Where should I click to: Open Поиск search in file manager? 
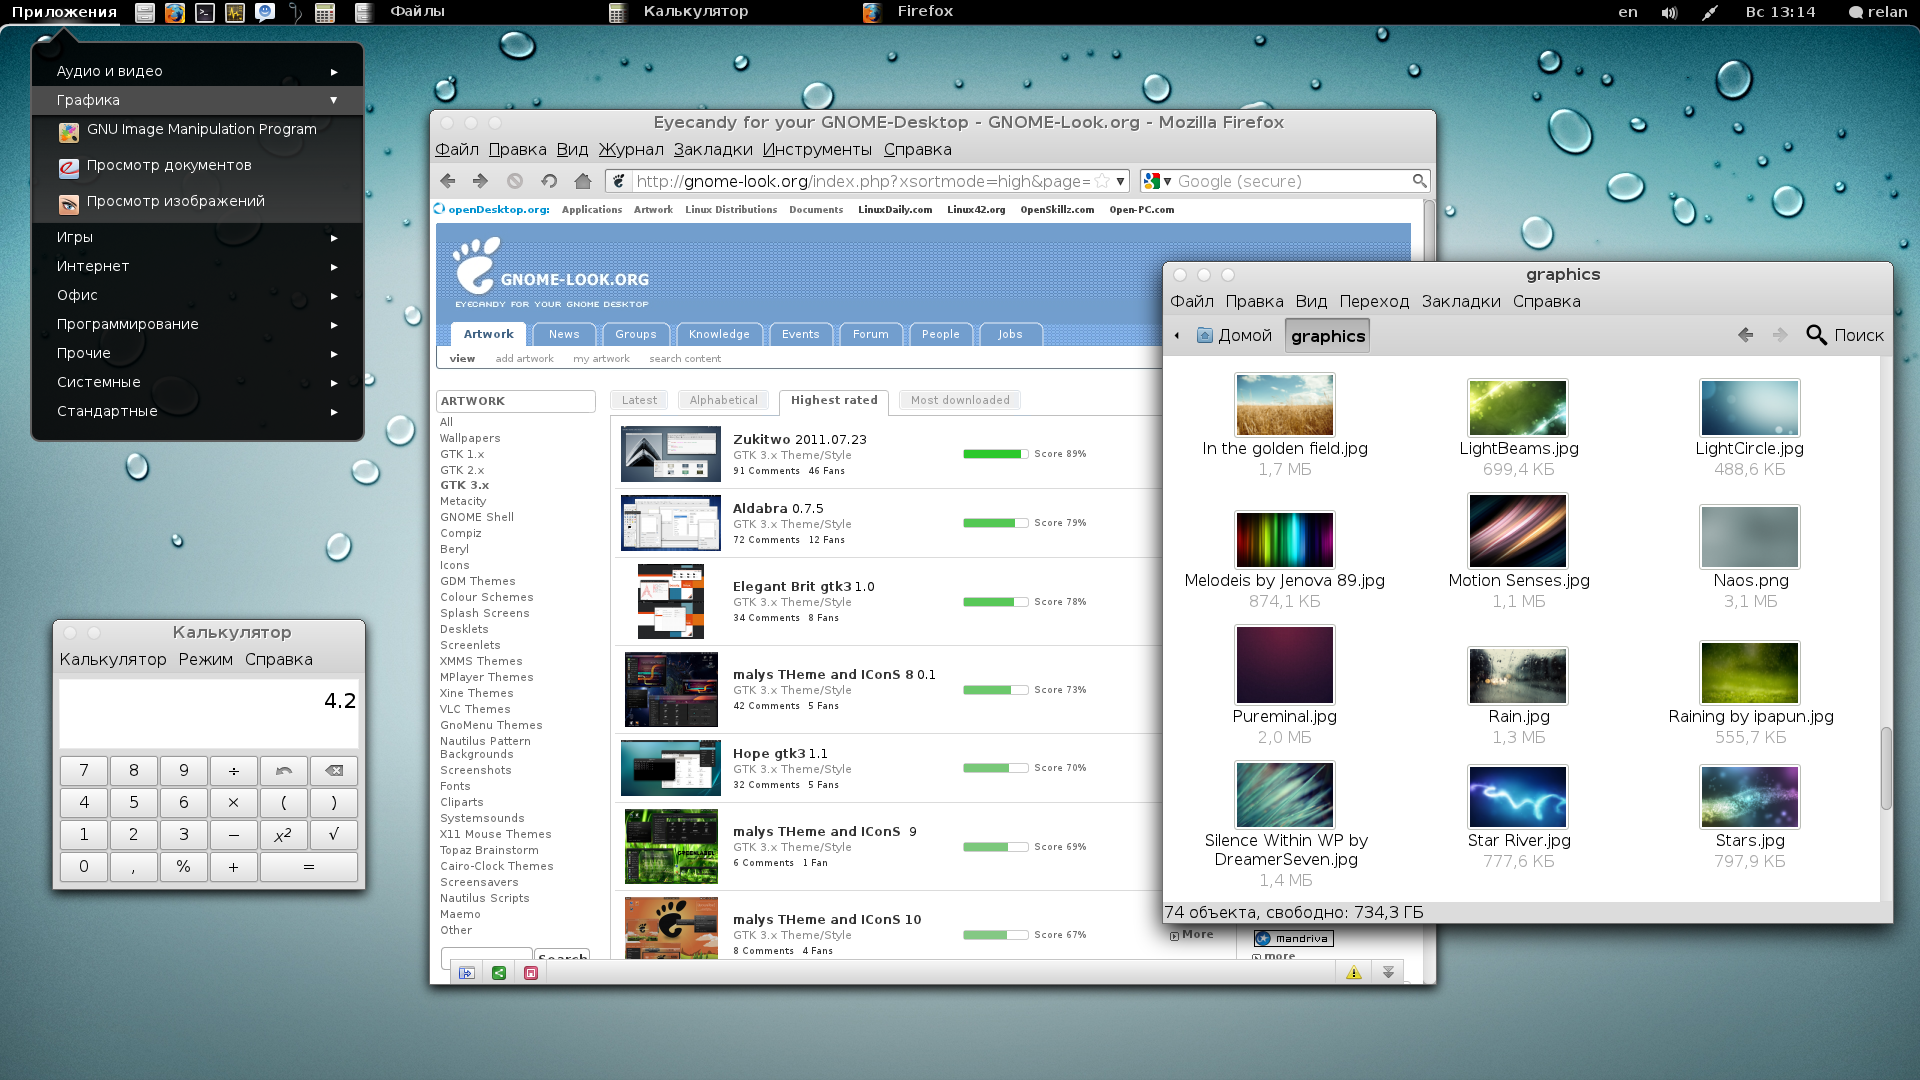pos(1845,335)
